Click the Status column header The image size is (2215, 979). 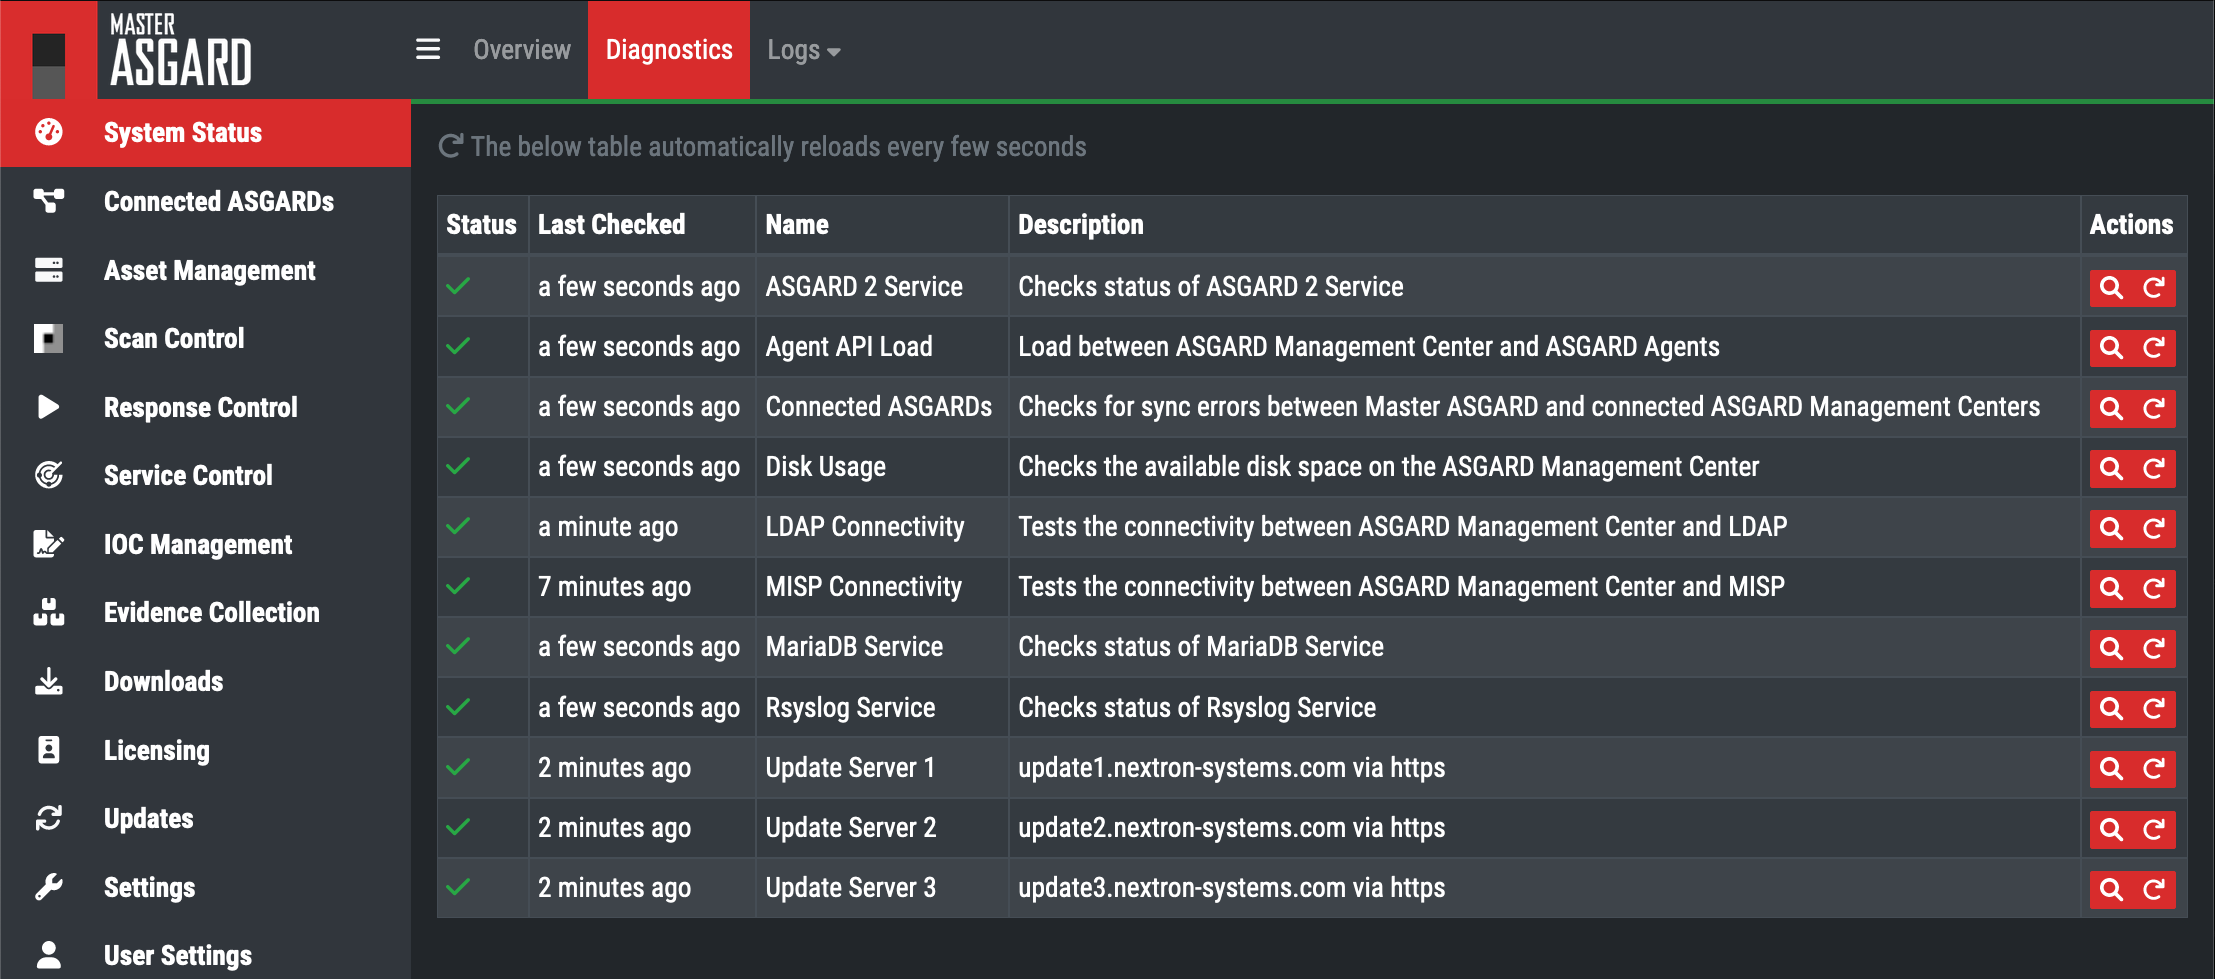click(481, 225)
